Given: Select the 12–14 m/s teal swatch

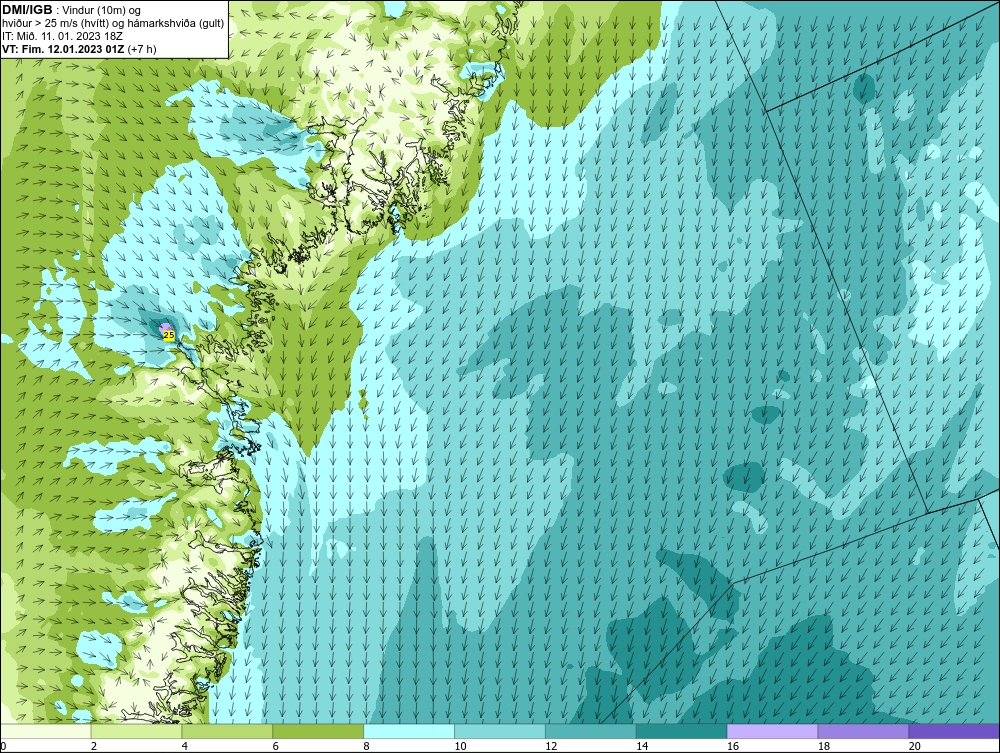Looking at the screenshot, I should (x=591, y=731).
